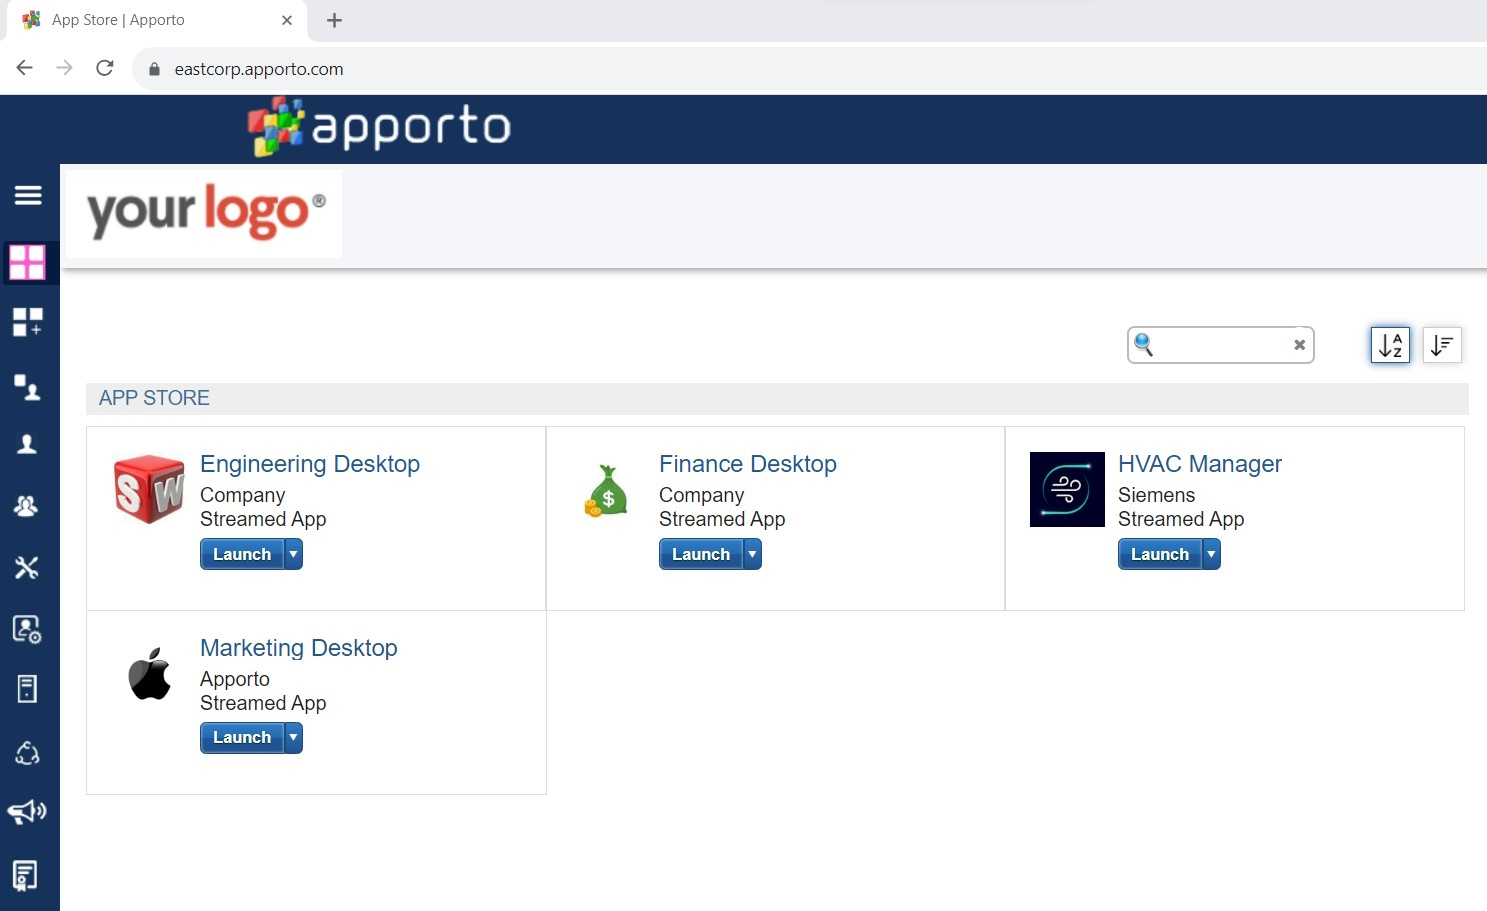Screen dimensions: 1487x911
Task: Launch HVAC Manager
Action: click(x=1160, y=554)
